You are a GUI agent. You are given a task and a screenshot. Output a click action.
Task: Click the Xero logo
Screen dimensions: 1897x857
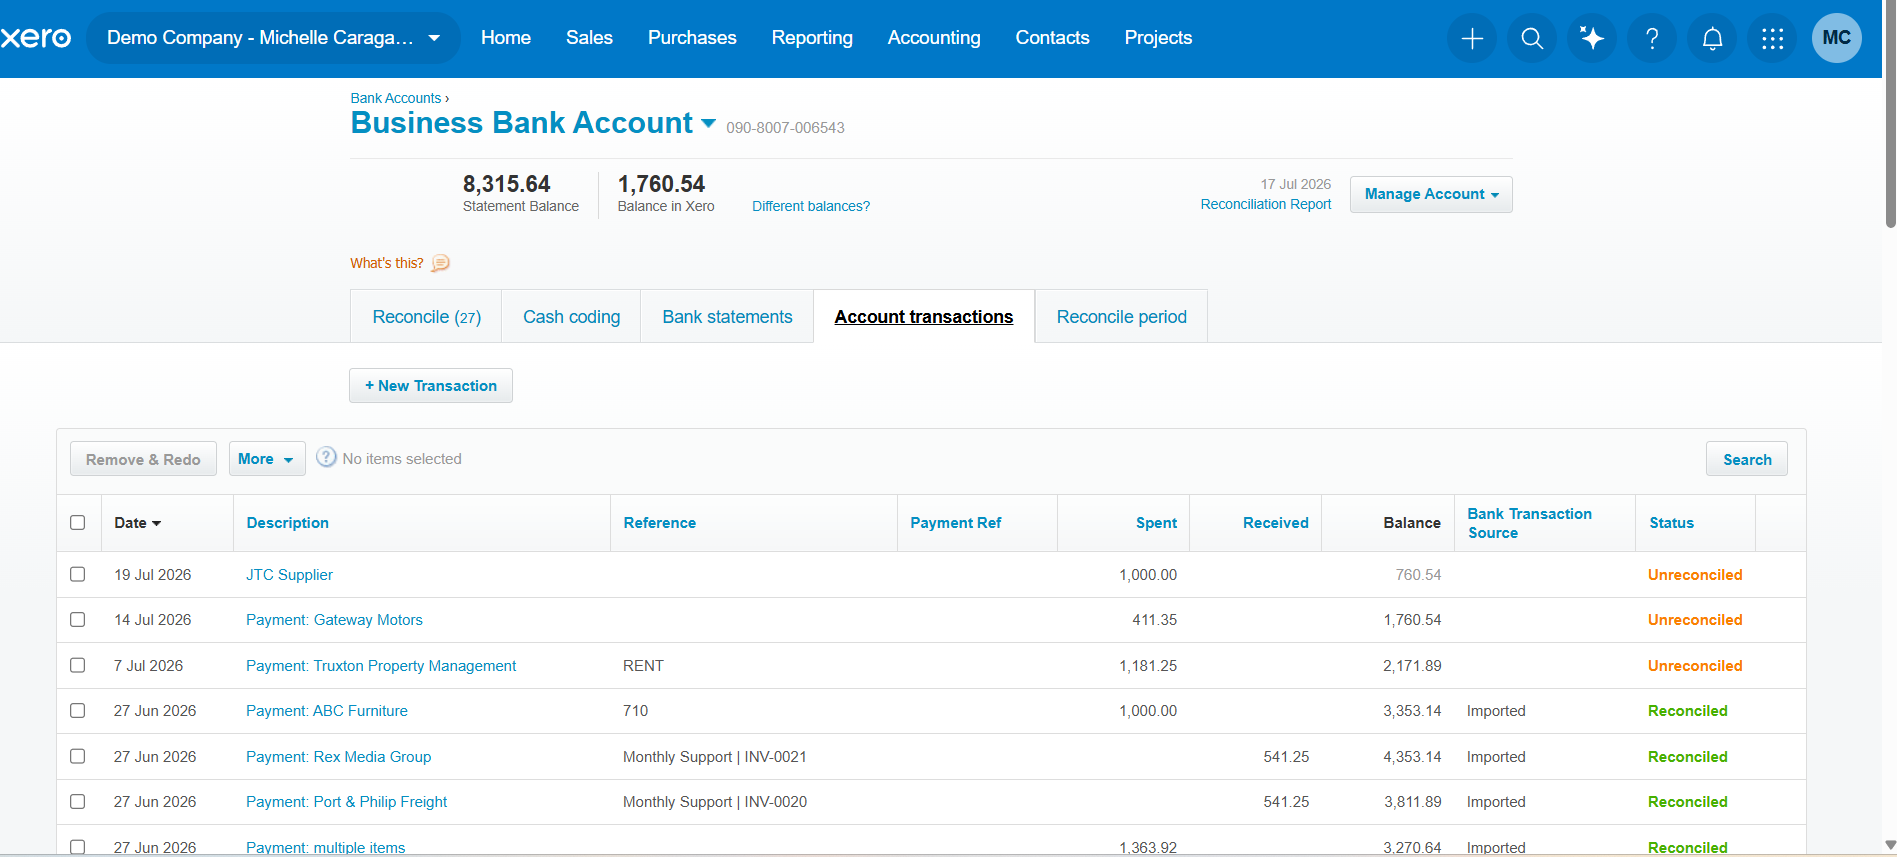click(x=36, y=38)
